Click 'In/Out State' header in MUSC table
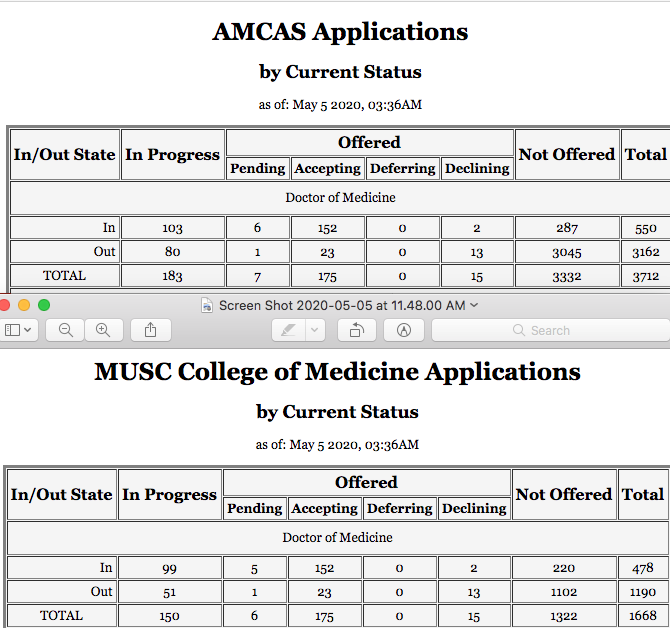Screen dimensions: 670x628 62,494
